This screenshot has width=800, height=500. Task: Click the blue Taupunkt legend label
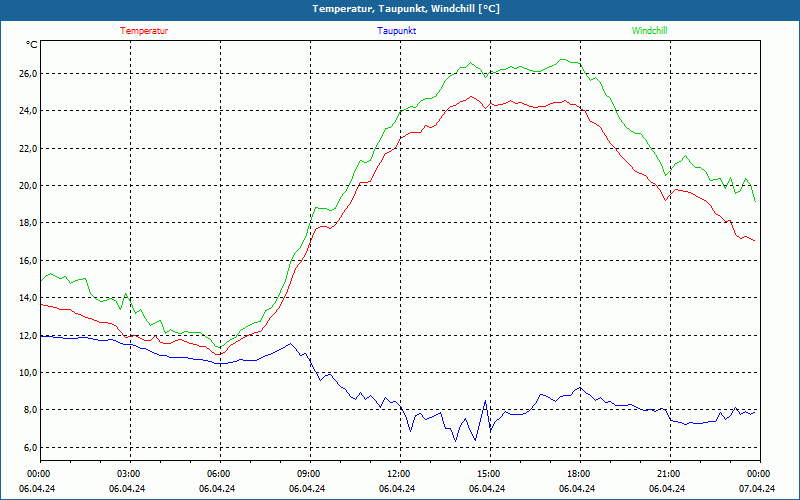[396, 31]
